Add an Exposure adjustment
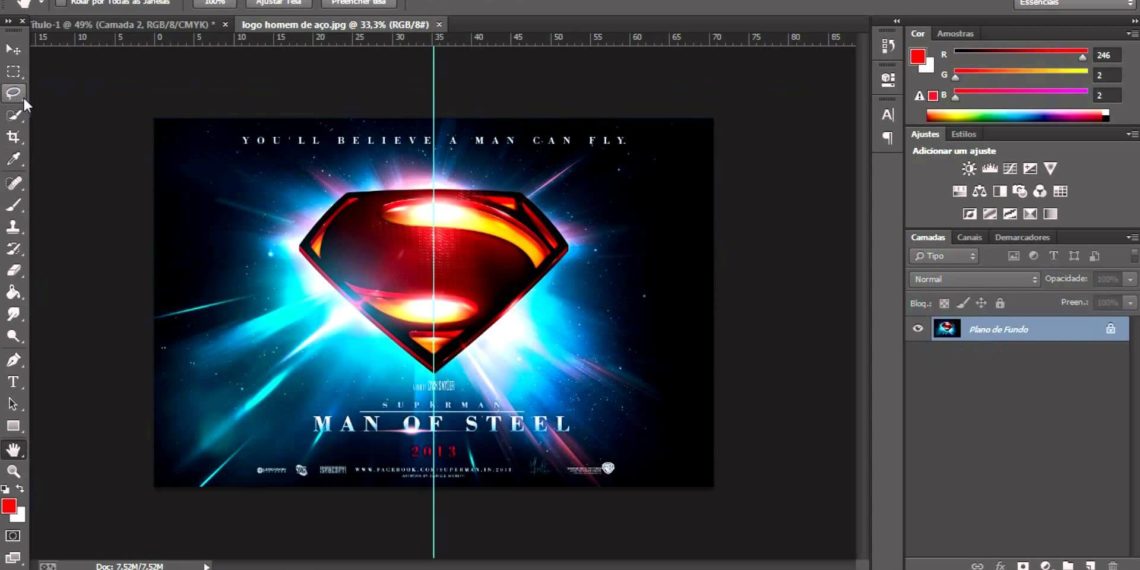 tap(1029, 169)
